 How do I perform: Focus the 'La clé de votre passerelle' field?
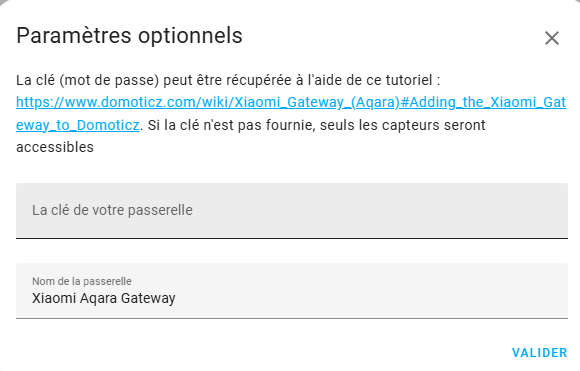tap(291, 210)
